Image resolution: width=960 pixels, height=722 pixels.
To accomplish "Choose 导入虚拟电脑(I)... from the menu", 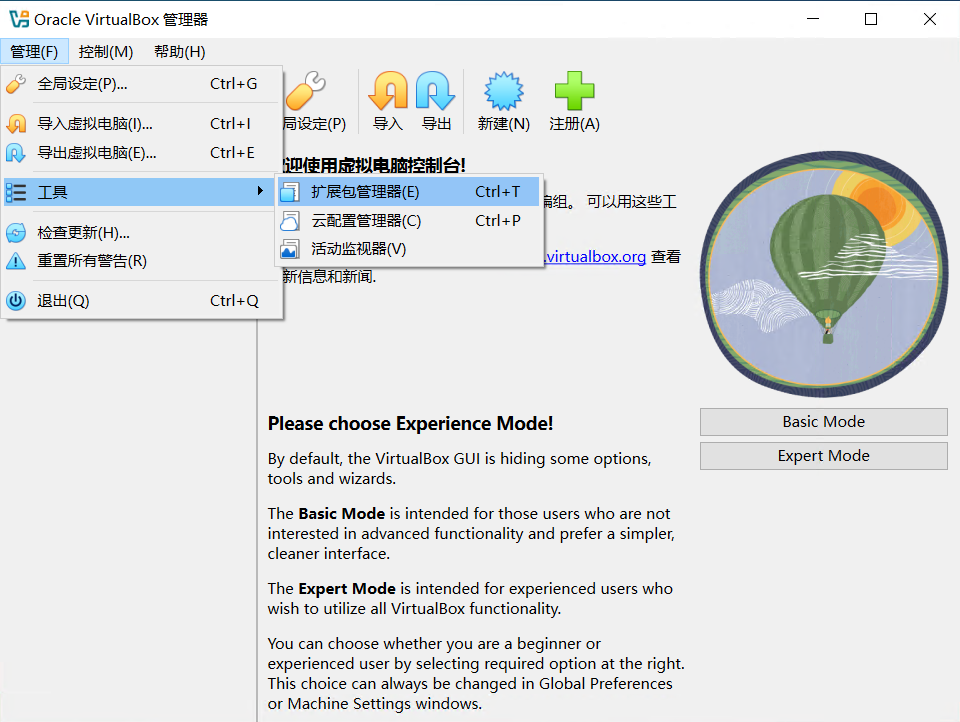I will click(x=141, y=124).
